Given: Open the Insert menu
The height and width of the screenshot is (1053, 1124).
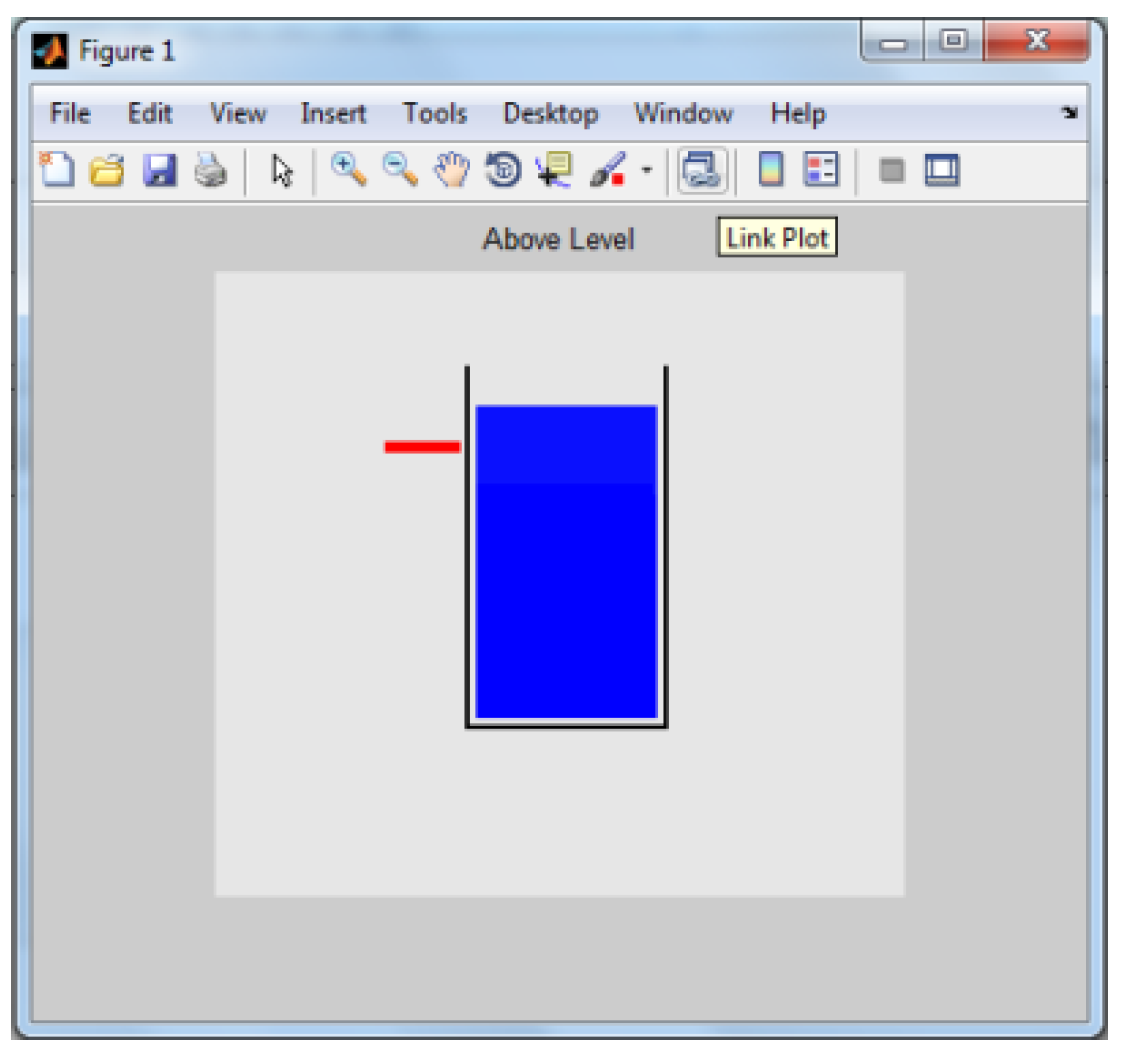Looking at the screenshot, I should tap(333, 114).
